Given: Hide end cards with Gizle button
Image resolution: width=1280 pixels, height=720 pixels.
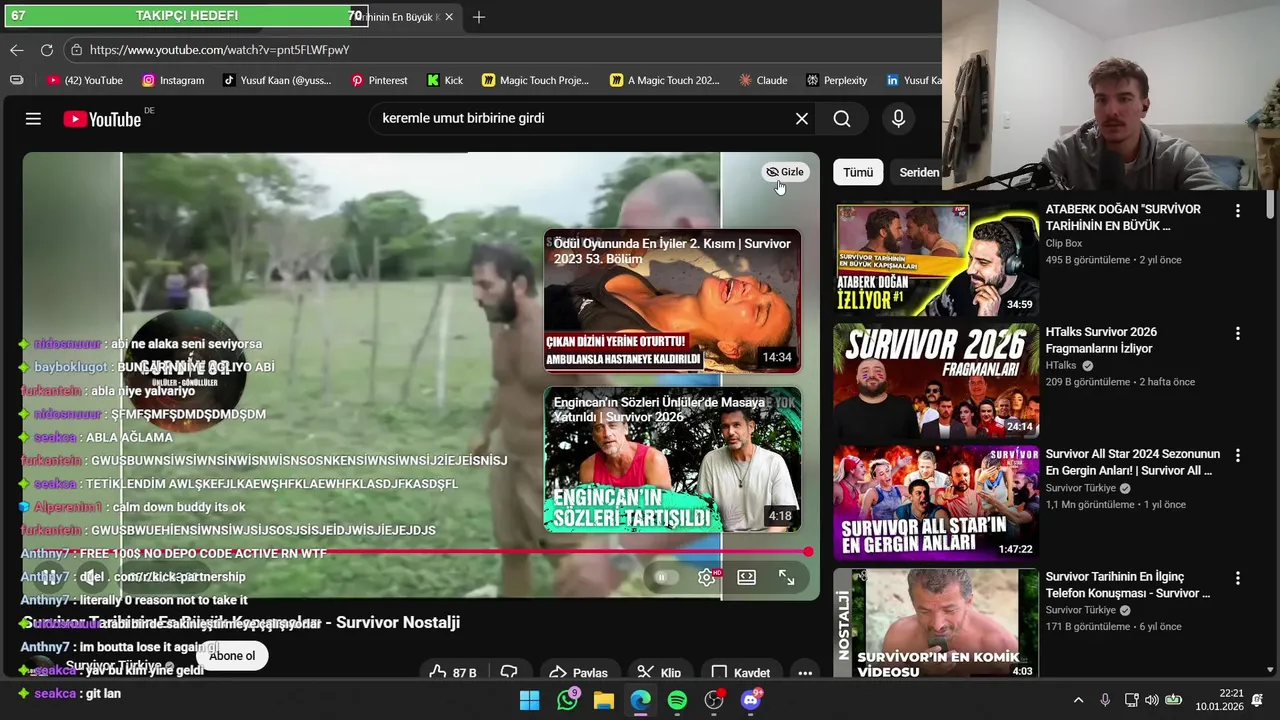Looking at the screenshot, I should (785, 172).
